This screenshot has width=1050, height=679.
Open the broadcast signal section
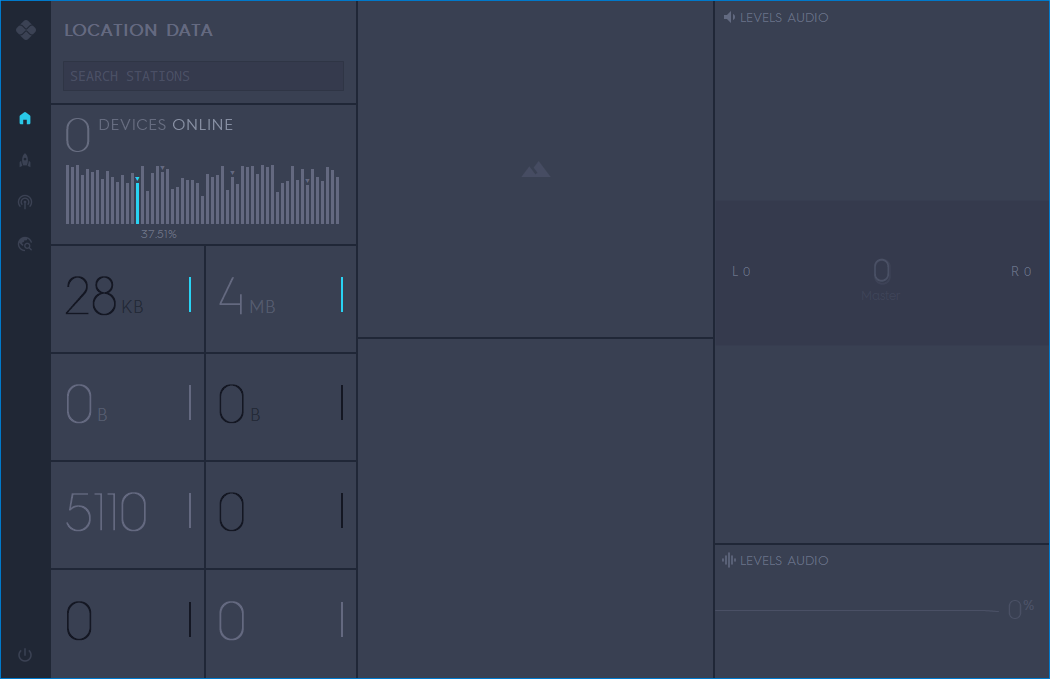coord(25,202)
